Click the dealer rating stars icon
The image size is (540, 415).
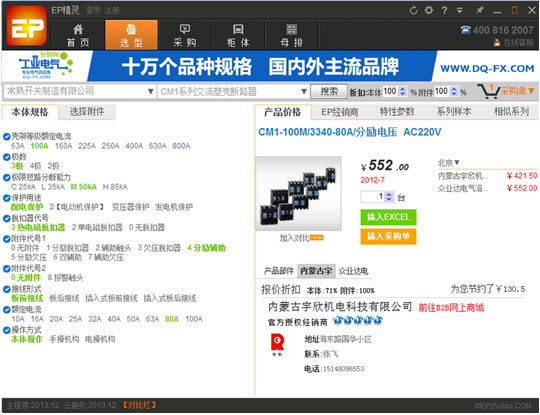[x=358, y=321]
